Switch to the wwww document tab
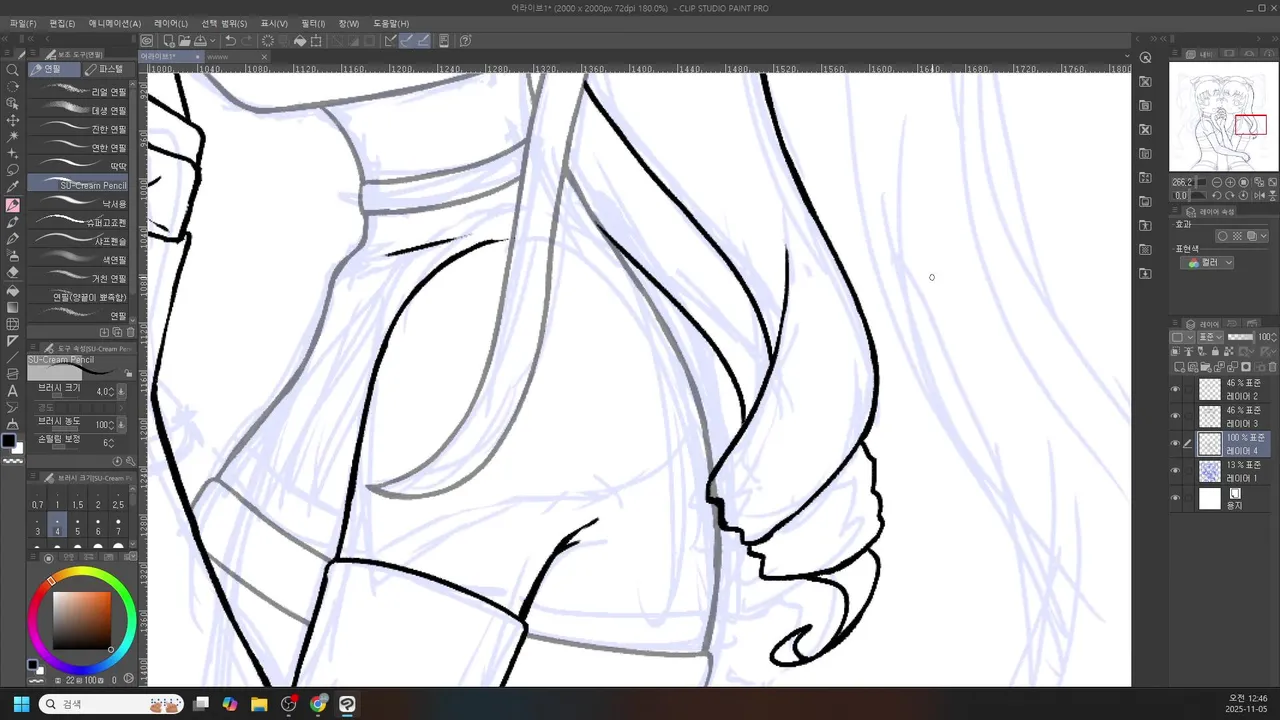This screenshot has height=720, width=1280. [240, 57]
